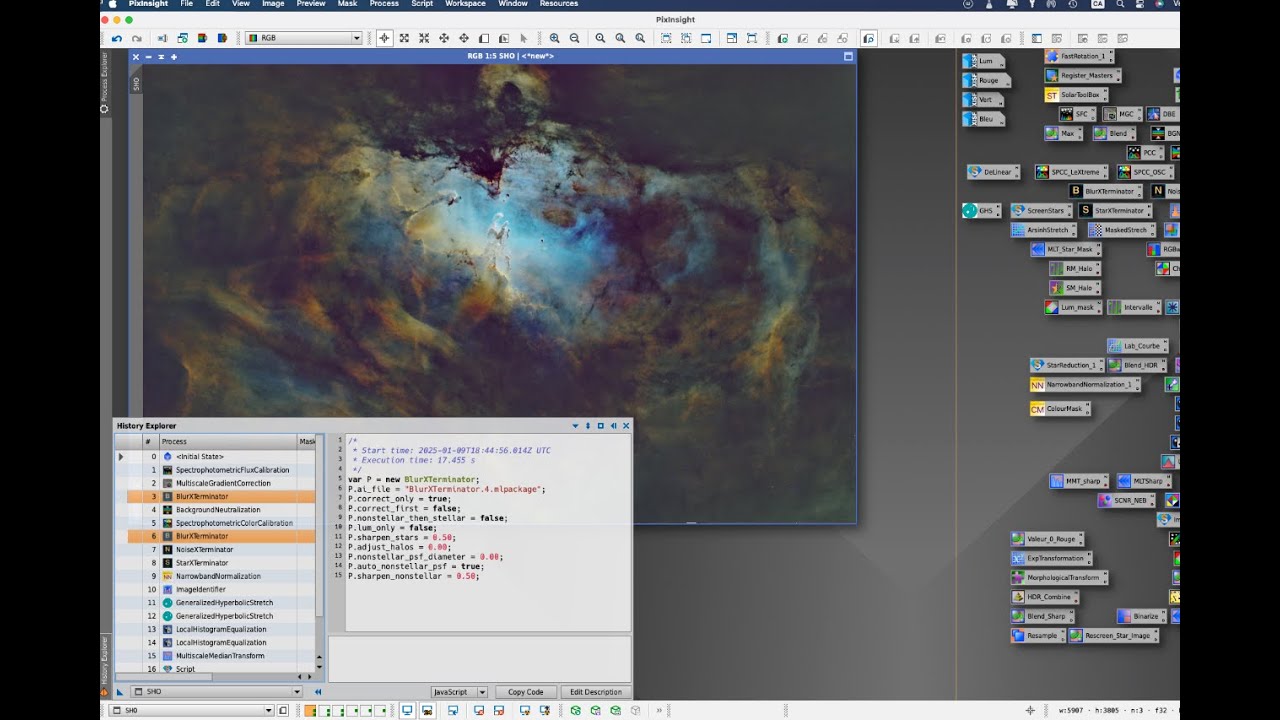Open the ColourMask process icon
The width and height of the screenshot is (1280, 720).
(1060, 408)
